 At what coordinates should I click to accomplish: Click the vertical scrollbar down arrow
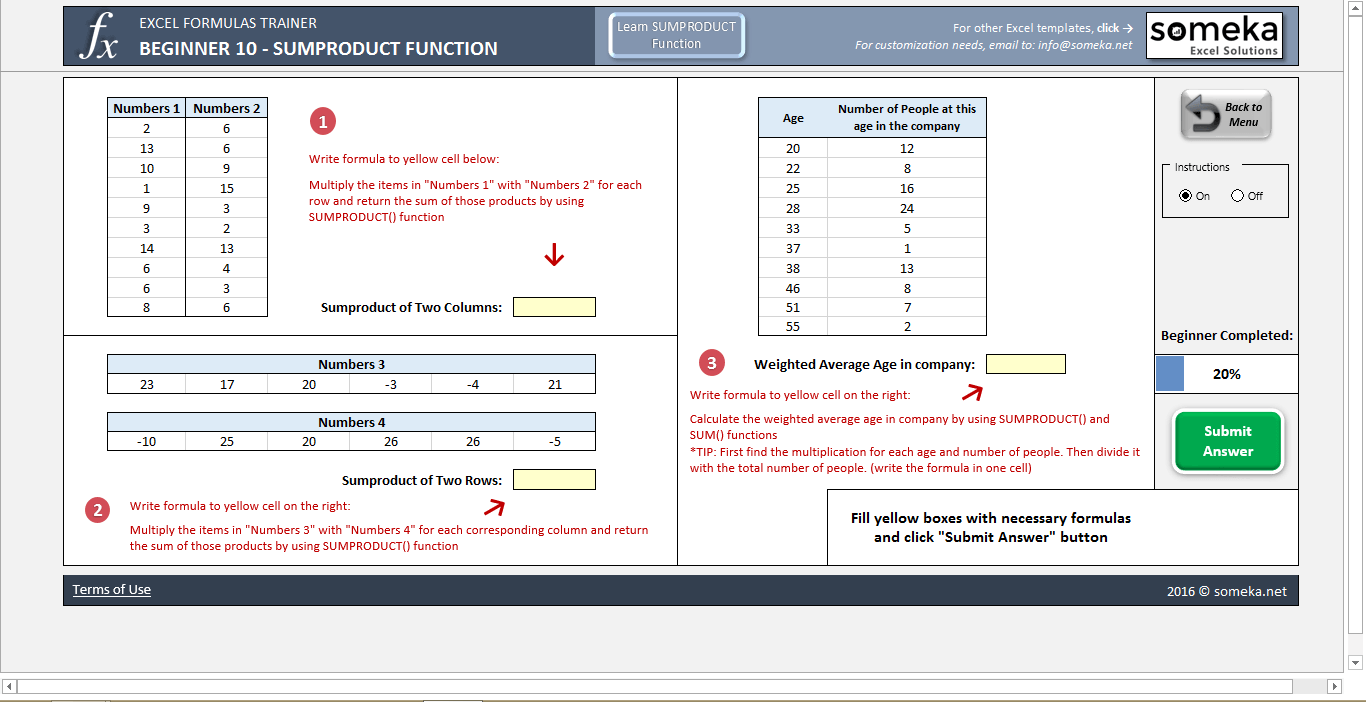[x=1356, y=662]
